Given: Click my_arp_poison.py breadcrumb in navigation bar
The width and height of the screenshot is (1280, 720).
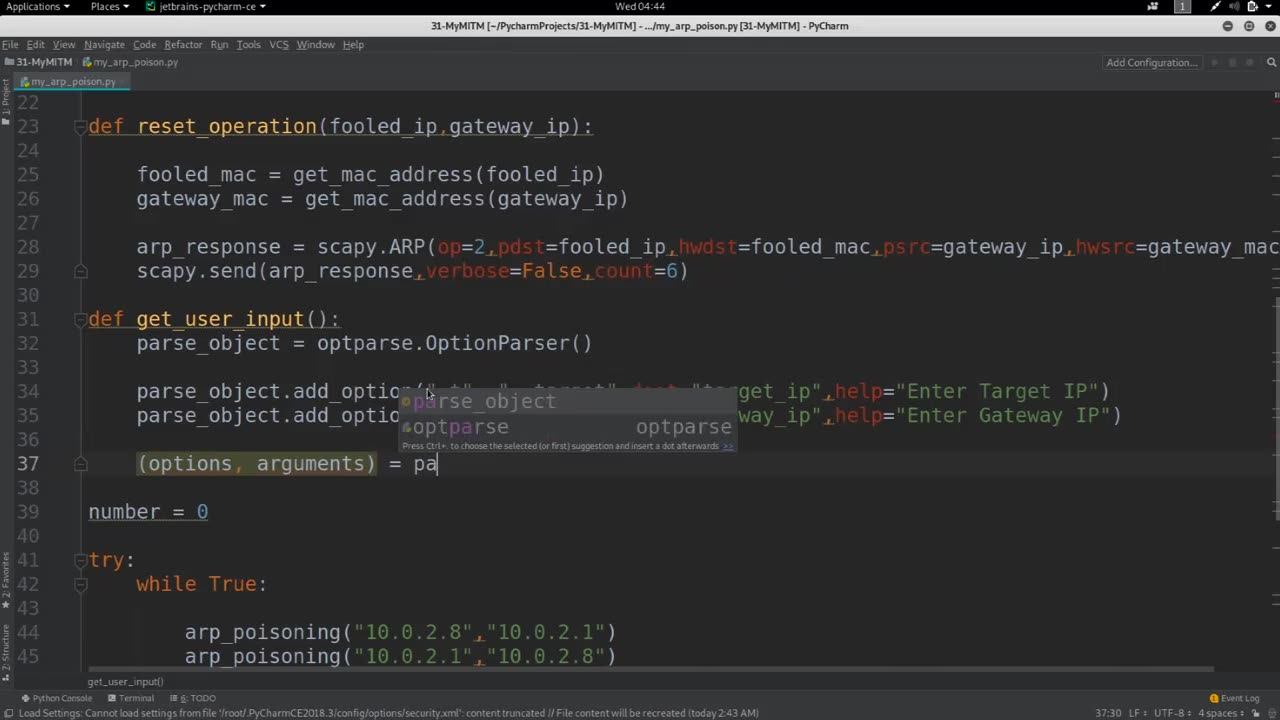Looking at the screenshot, I should (130, 62).
